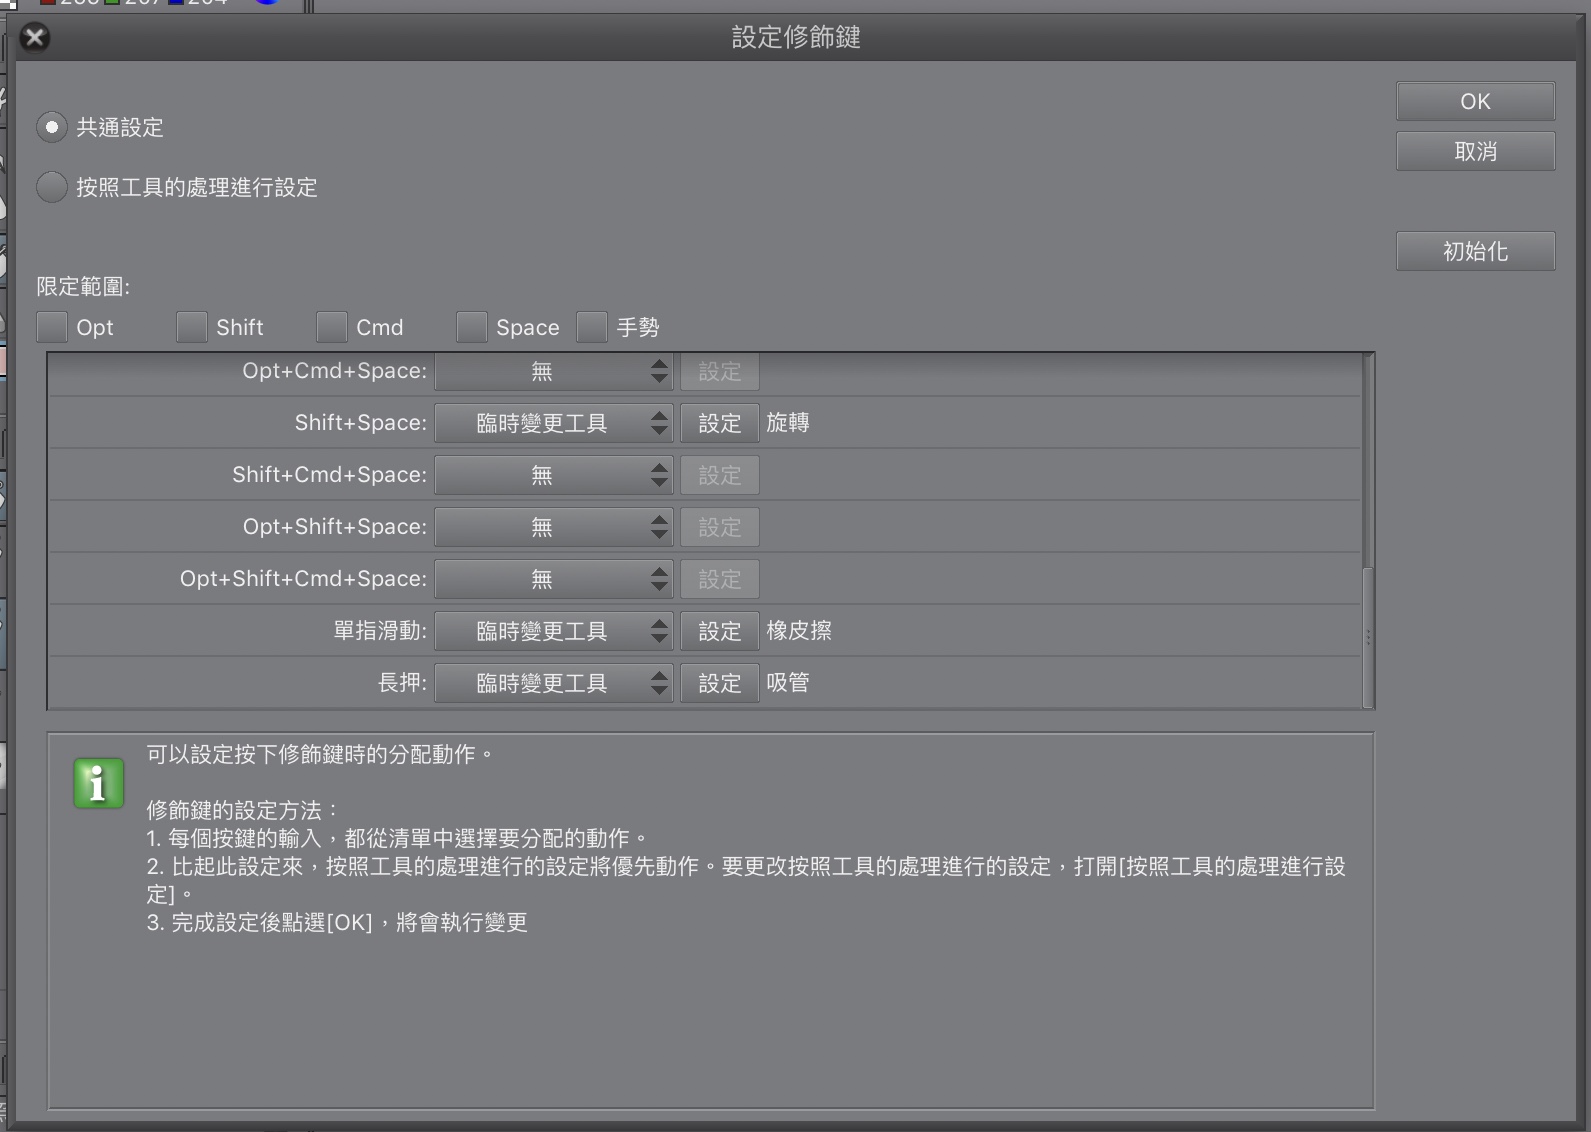Click 設定 button next to 橡皮擦
The width and height of the screenshot is (1591, 1132).
719,631
